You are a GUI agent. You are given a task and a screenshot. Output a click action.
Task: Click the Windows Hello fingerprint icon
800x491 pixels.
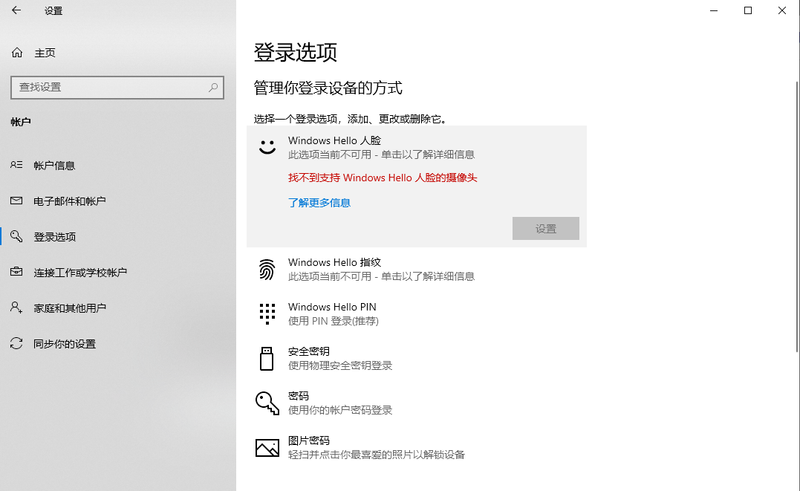266,269
